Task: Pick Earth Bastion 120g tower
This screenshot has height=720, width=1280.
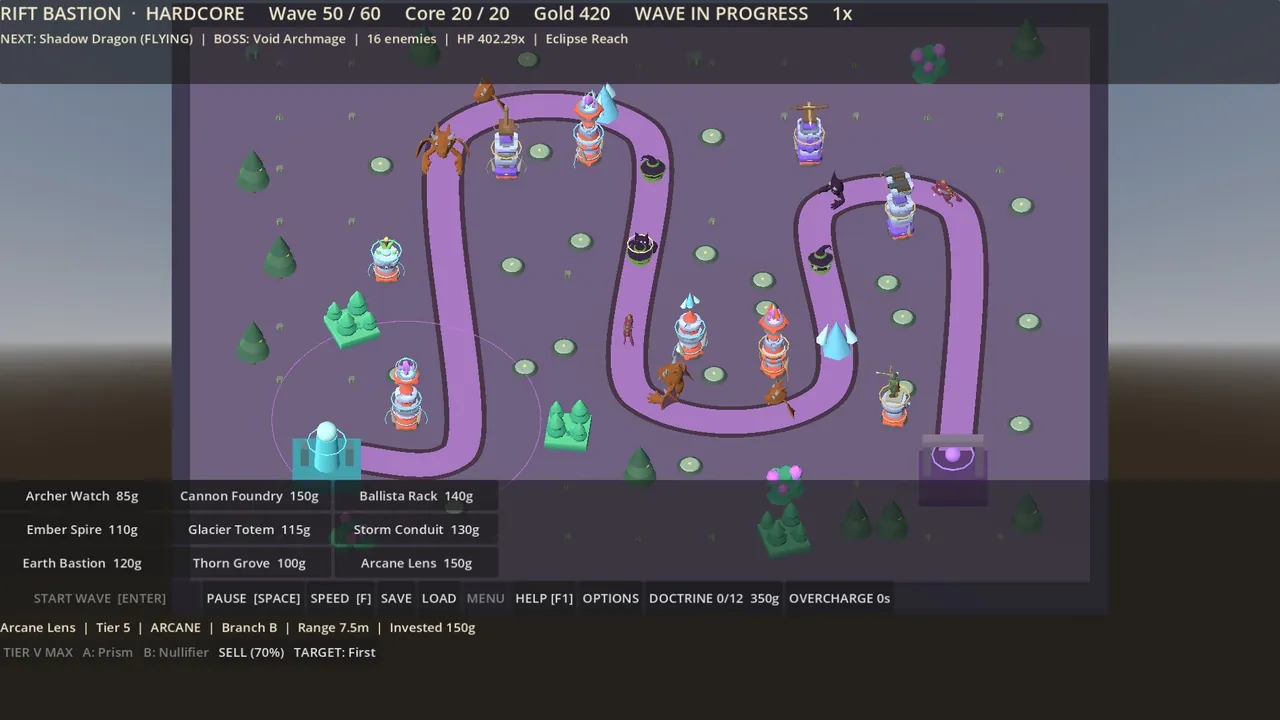Action: pos(82,563)
